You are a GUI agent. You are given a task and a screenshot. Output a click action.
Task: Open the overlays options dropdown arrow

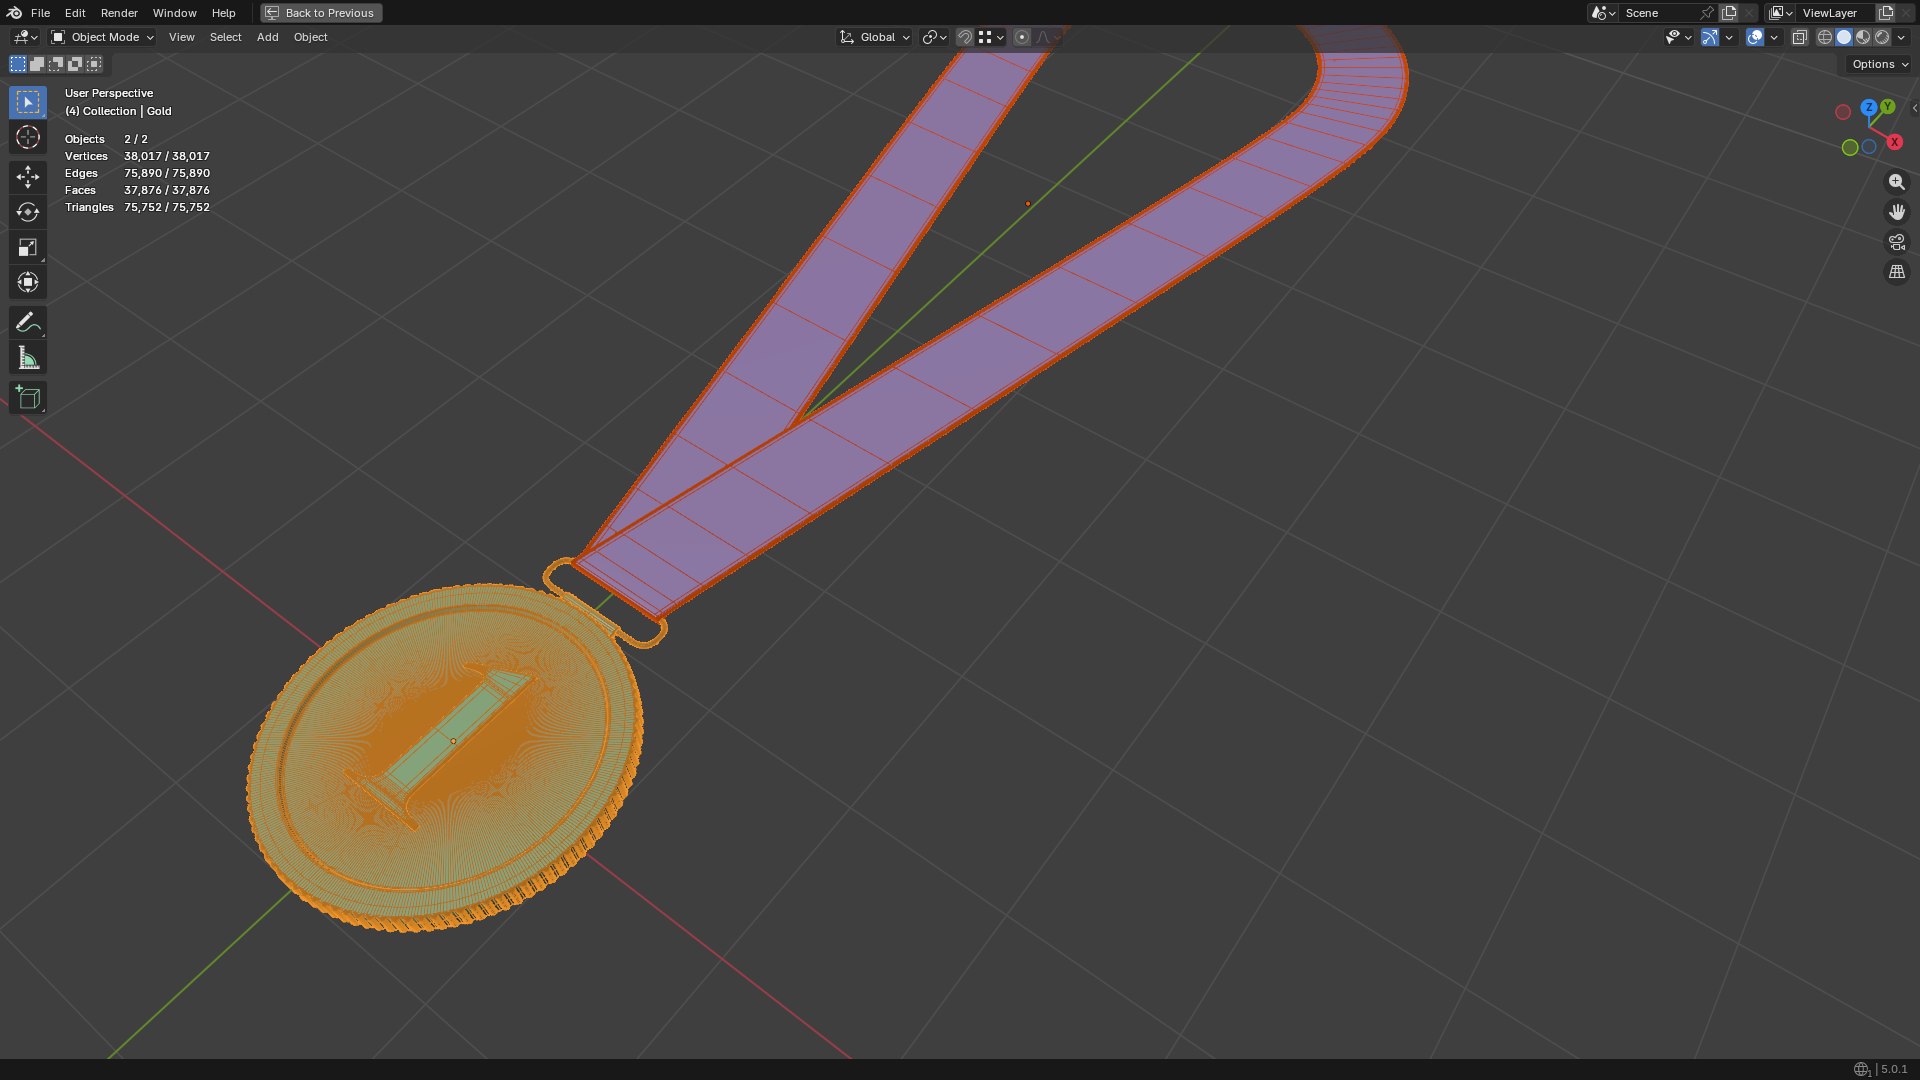[1774, 37]
